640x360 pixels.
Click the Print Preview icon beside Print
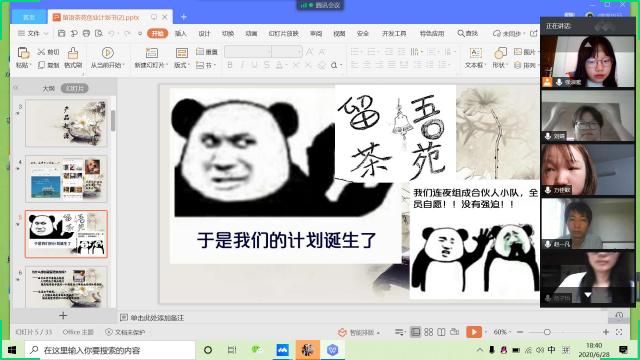click(x=99, y=33)
